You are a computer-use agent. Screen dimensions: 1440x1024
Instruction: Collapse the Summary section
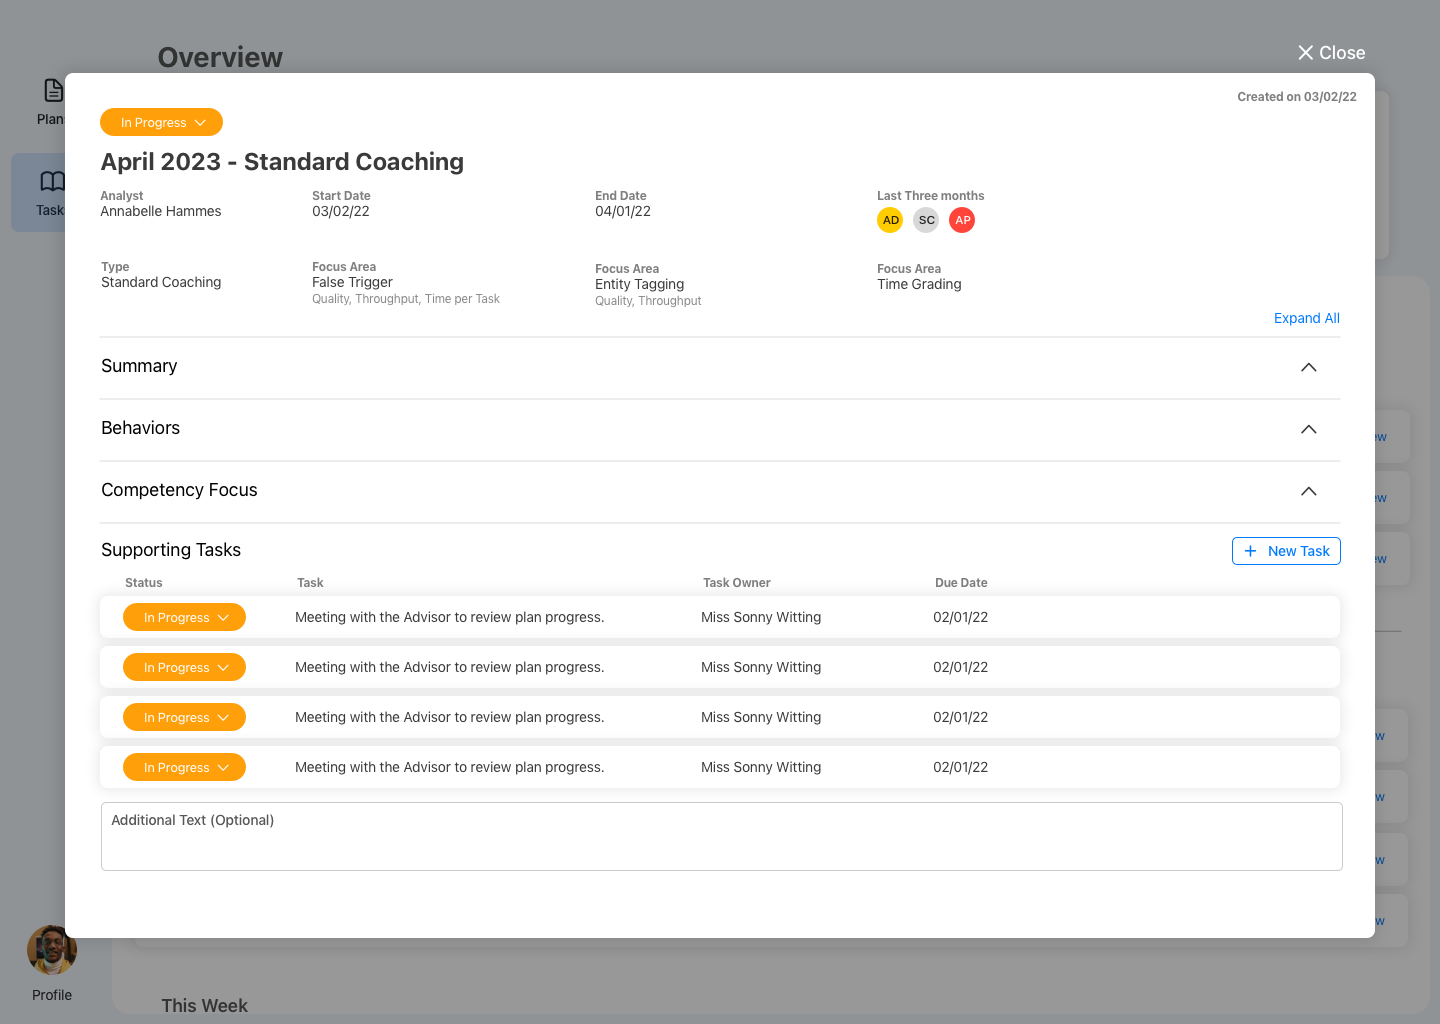1308,367
